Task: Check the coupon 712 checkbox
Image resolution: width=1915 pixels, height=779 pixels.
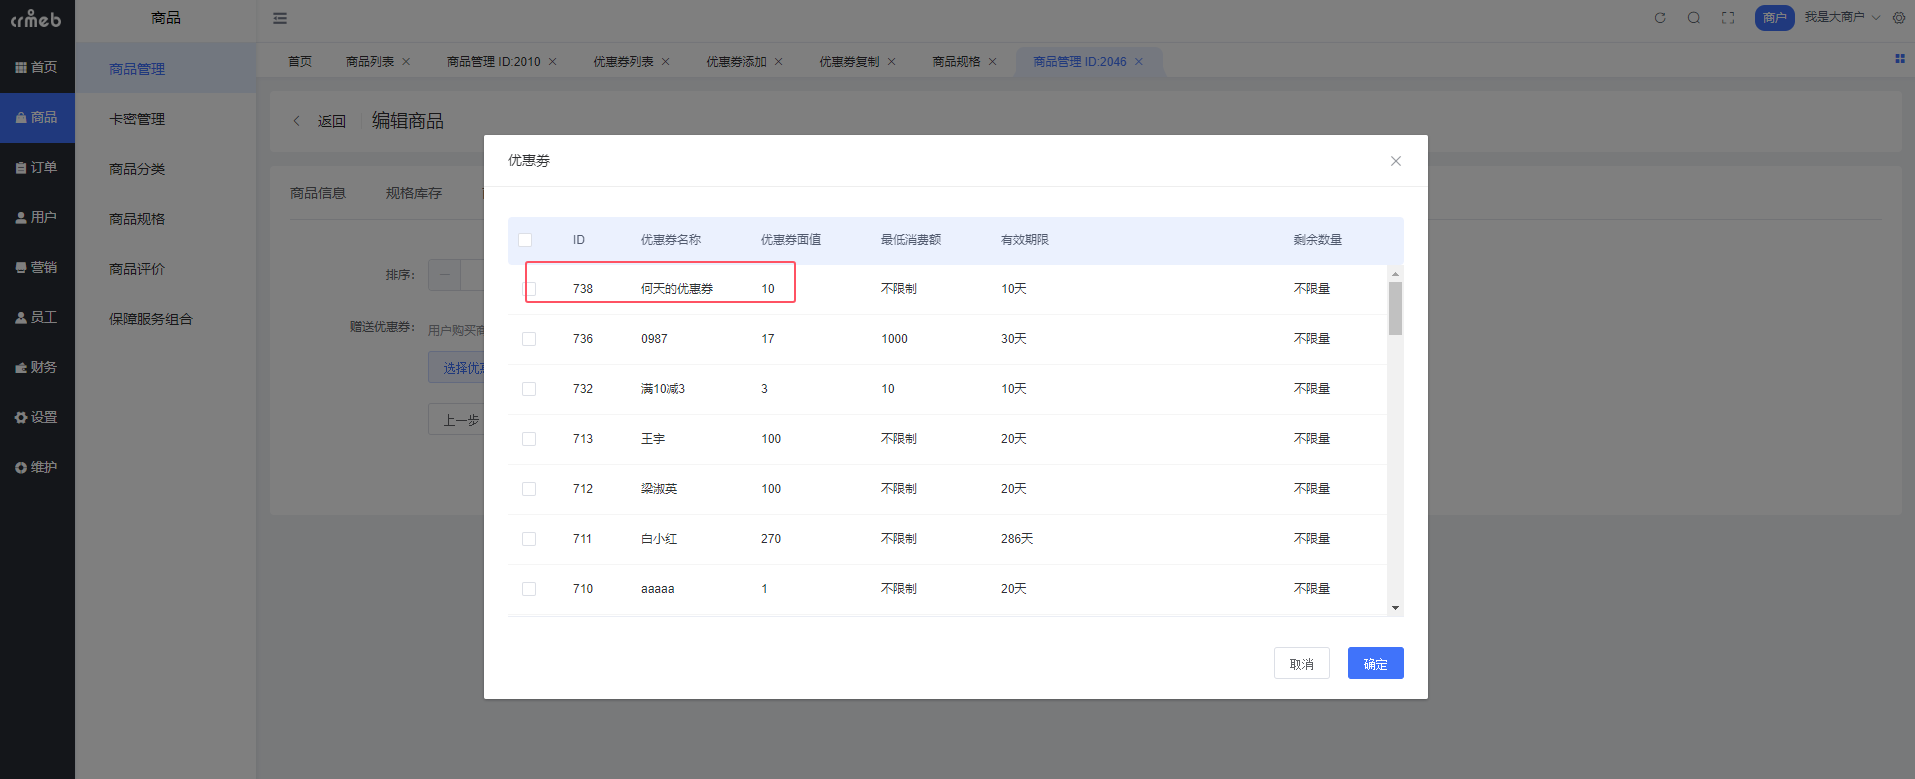Action: pyautogui.click(x=529, y=489)
